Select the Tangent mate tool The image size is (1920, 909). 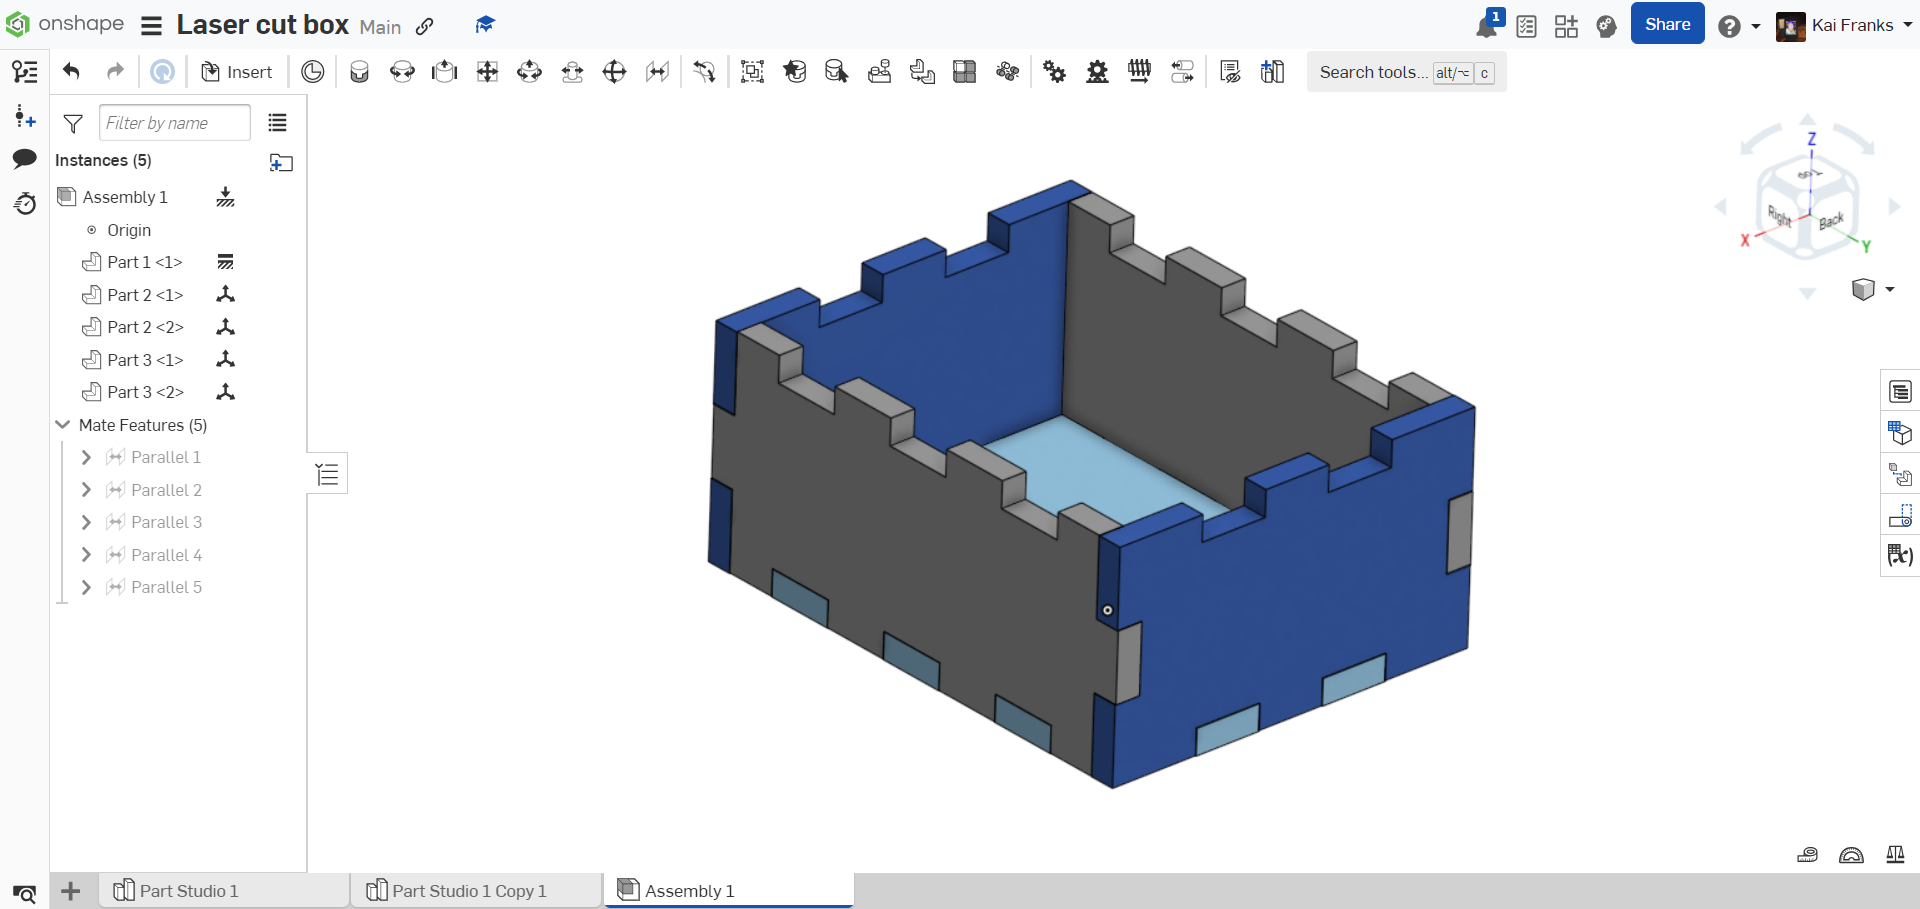coord(704,72)
